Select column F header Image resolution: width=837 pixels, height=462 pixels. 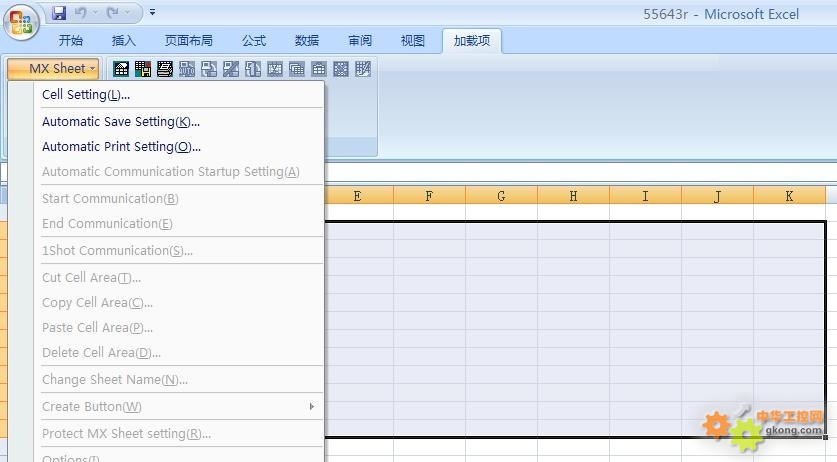coord(429,195)
